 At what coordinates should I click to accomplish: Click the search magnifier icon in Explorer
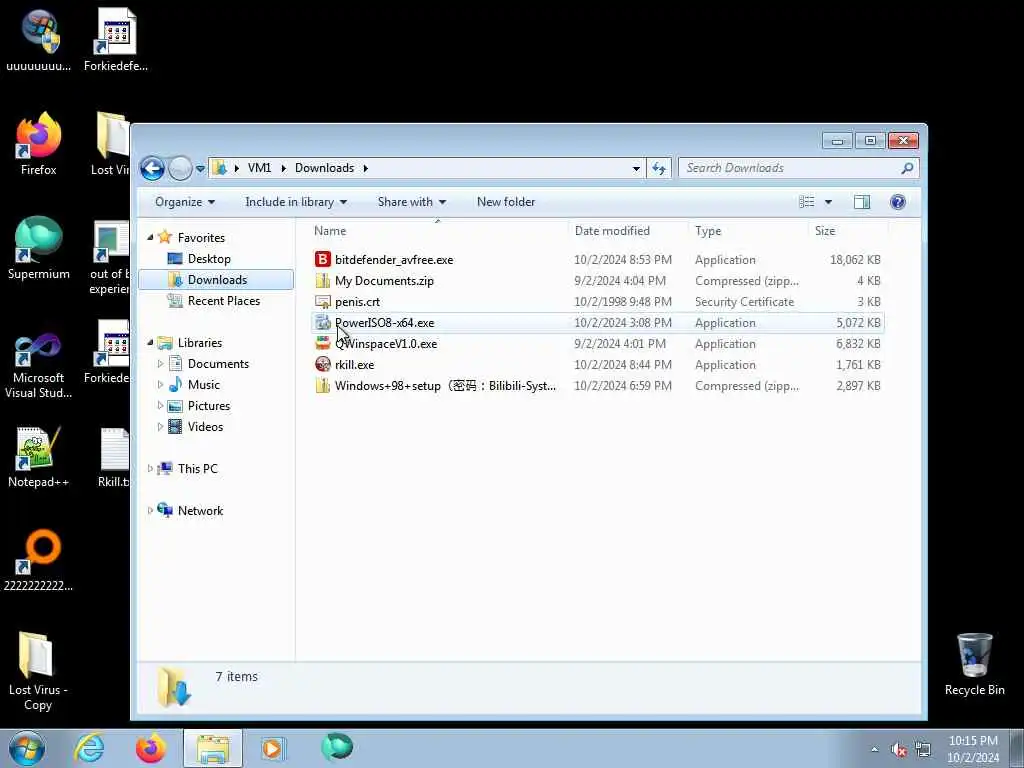point(907,168)
